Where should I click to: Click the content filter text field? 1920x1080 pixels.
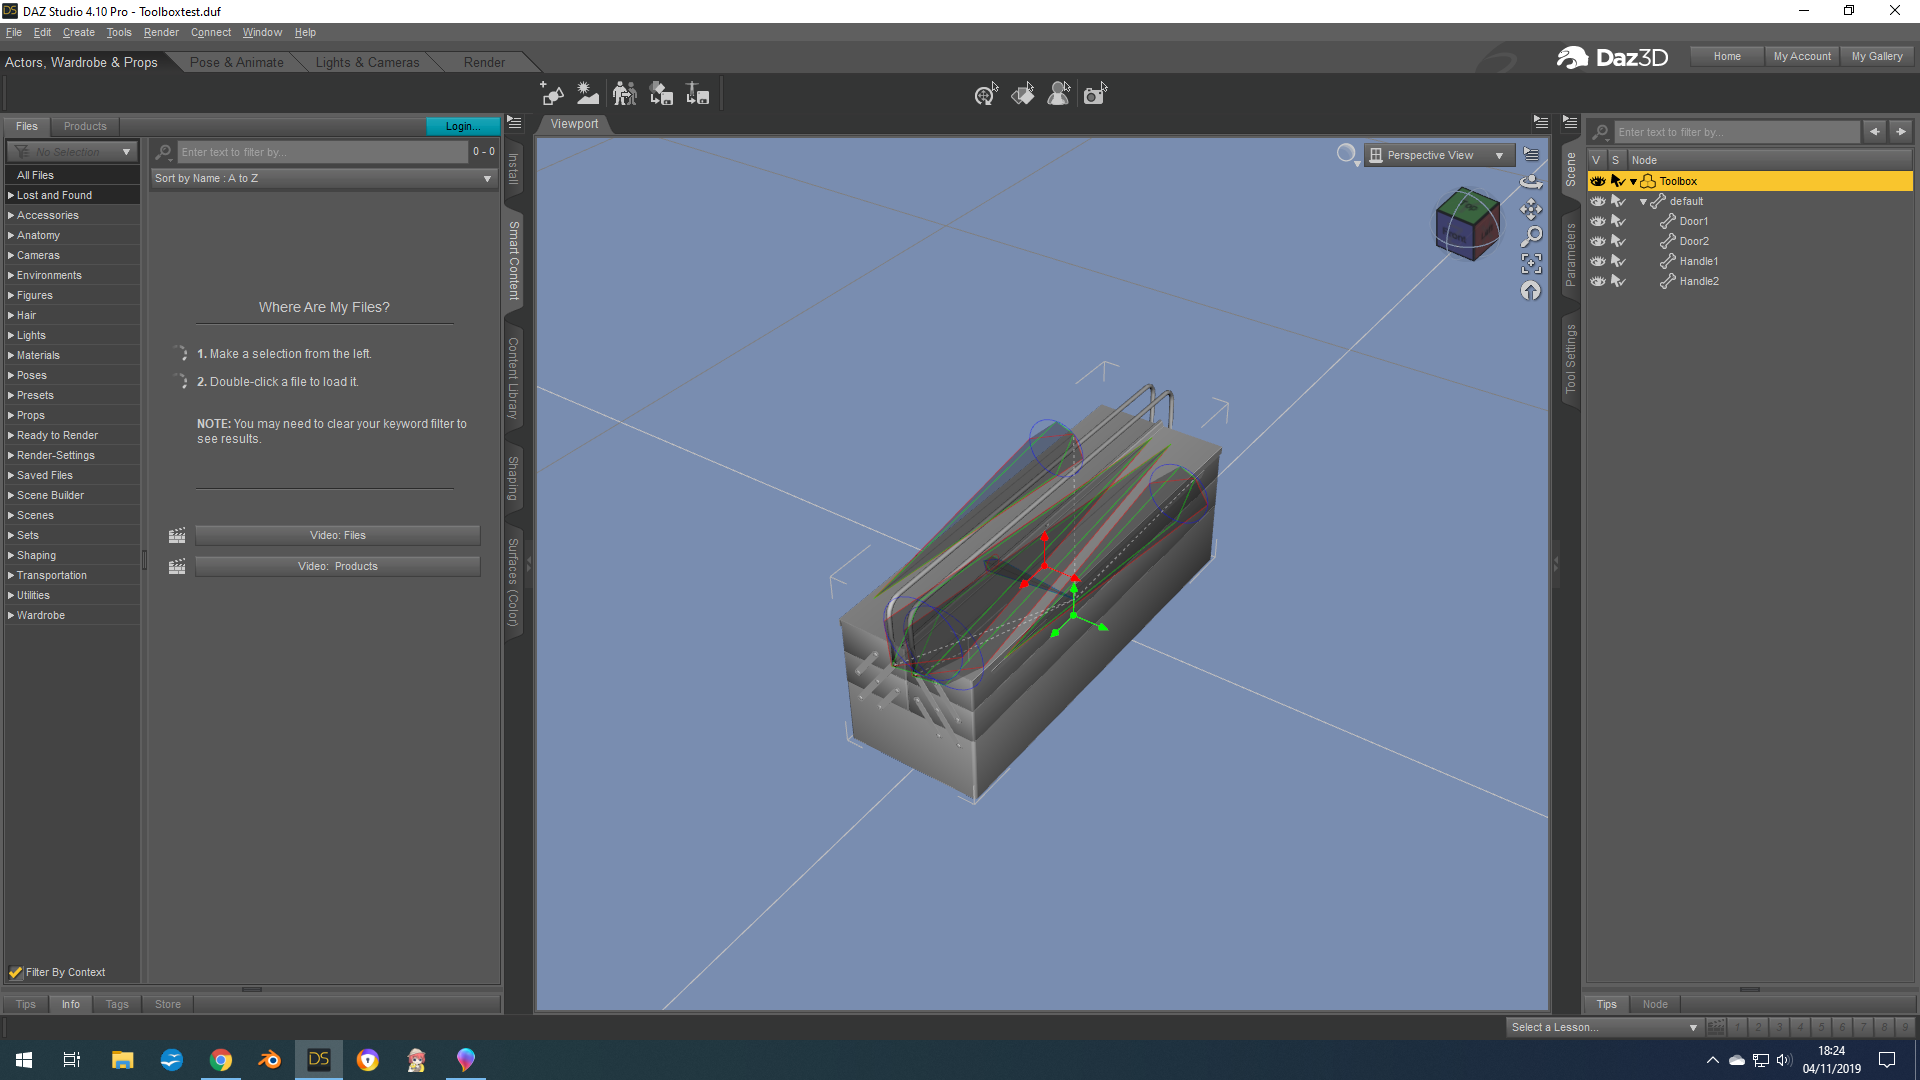click(x=322, y=152)
